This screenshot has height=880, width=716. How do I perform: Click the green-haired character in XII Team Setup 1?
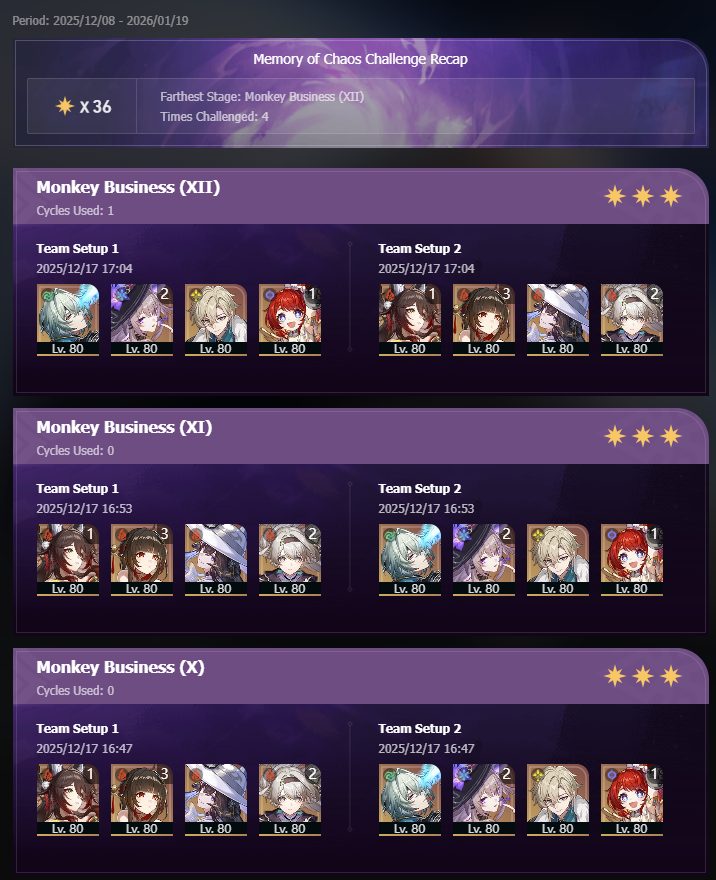(68, 320)
